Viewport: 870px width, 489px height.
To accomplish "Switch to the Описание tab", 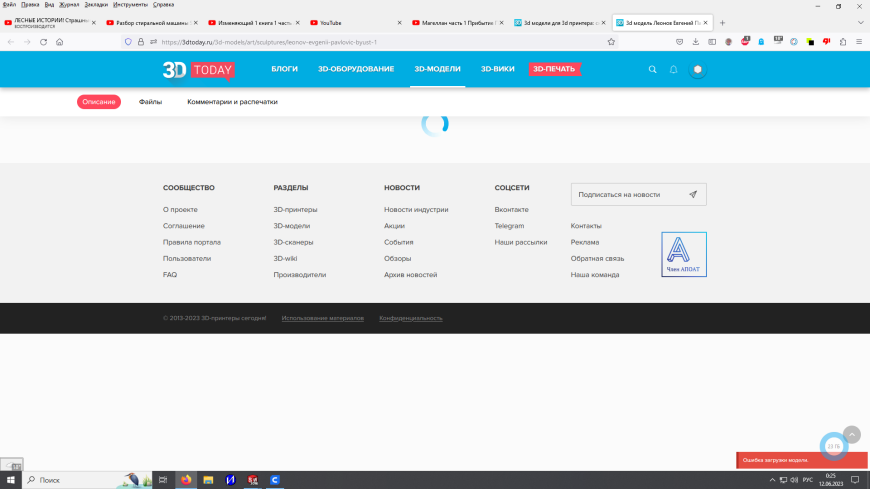I will 99,102.
